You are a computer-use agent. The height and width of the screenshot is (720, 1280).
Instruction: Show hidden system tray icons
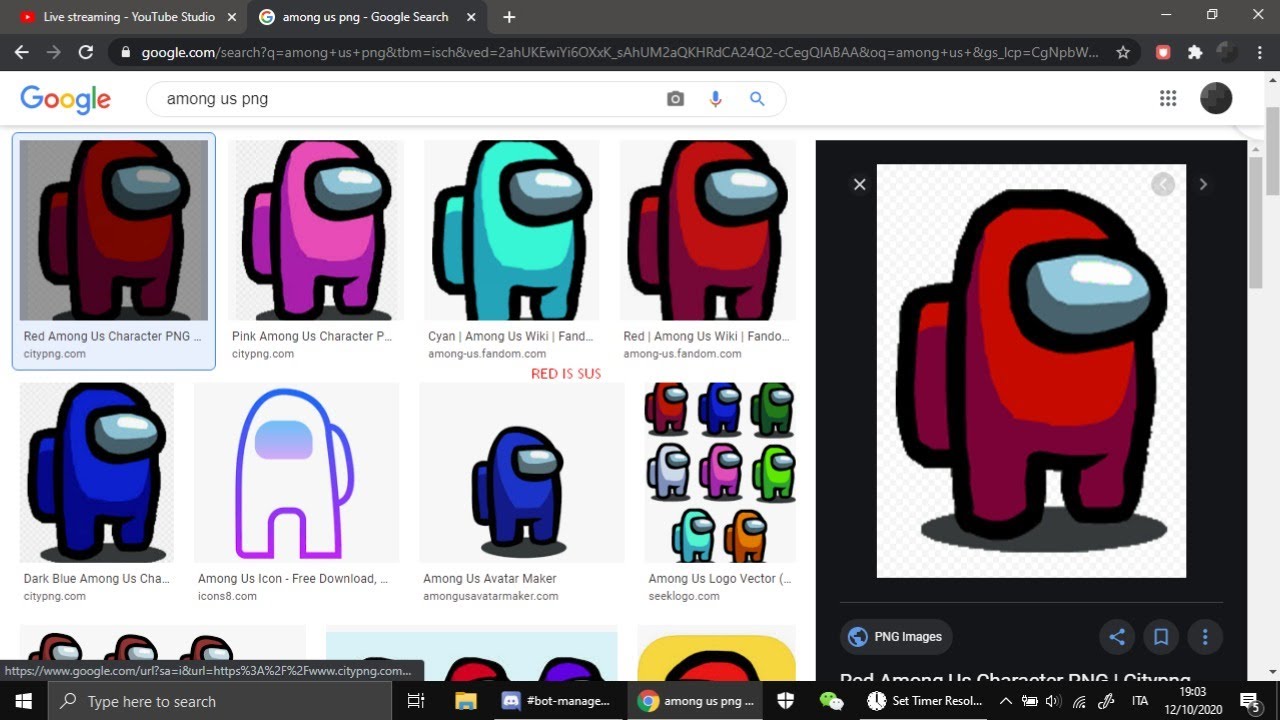point(1006,701)
